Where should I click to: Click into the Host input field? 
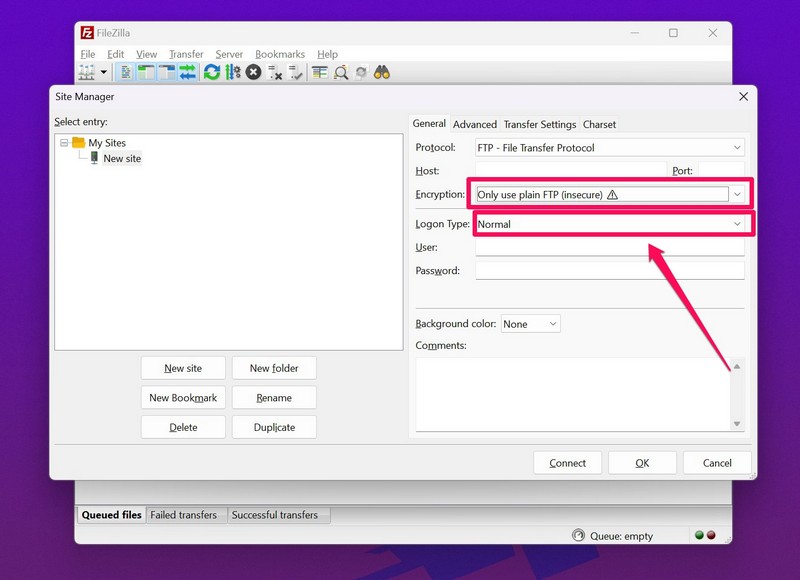(x=570, y=171)
